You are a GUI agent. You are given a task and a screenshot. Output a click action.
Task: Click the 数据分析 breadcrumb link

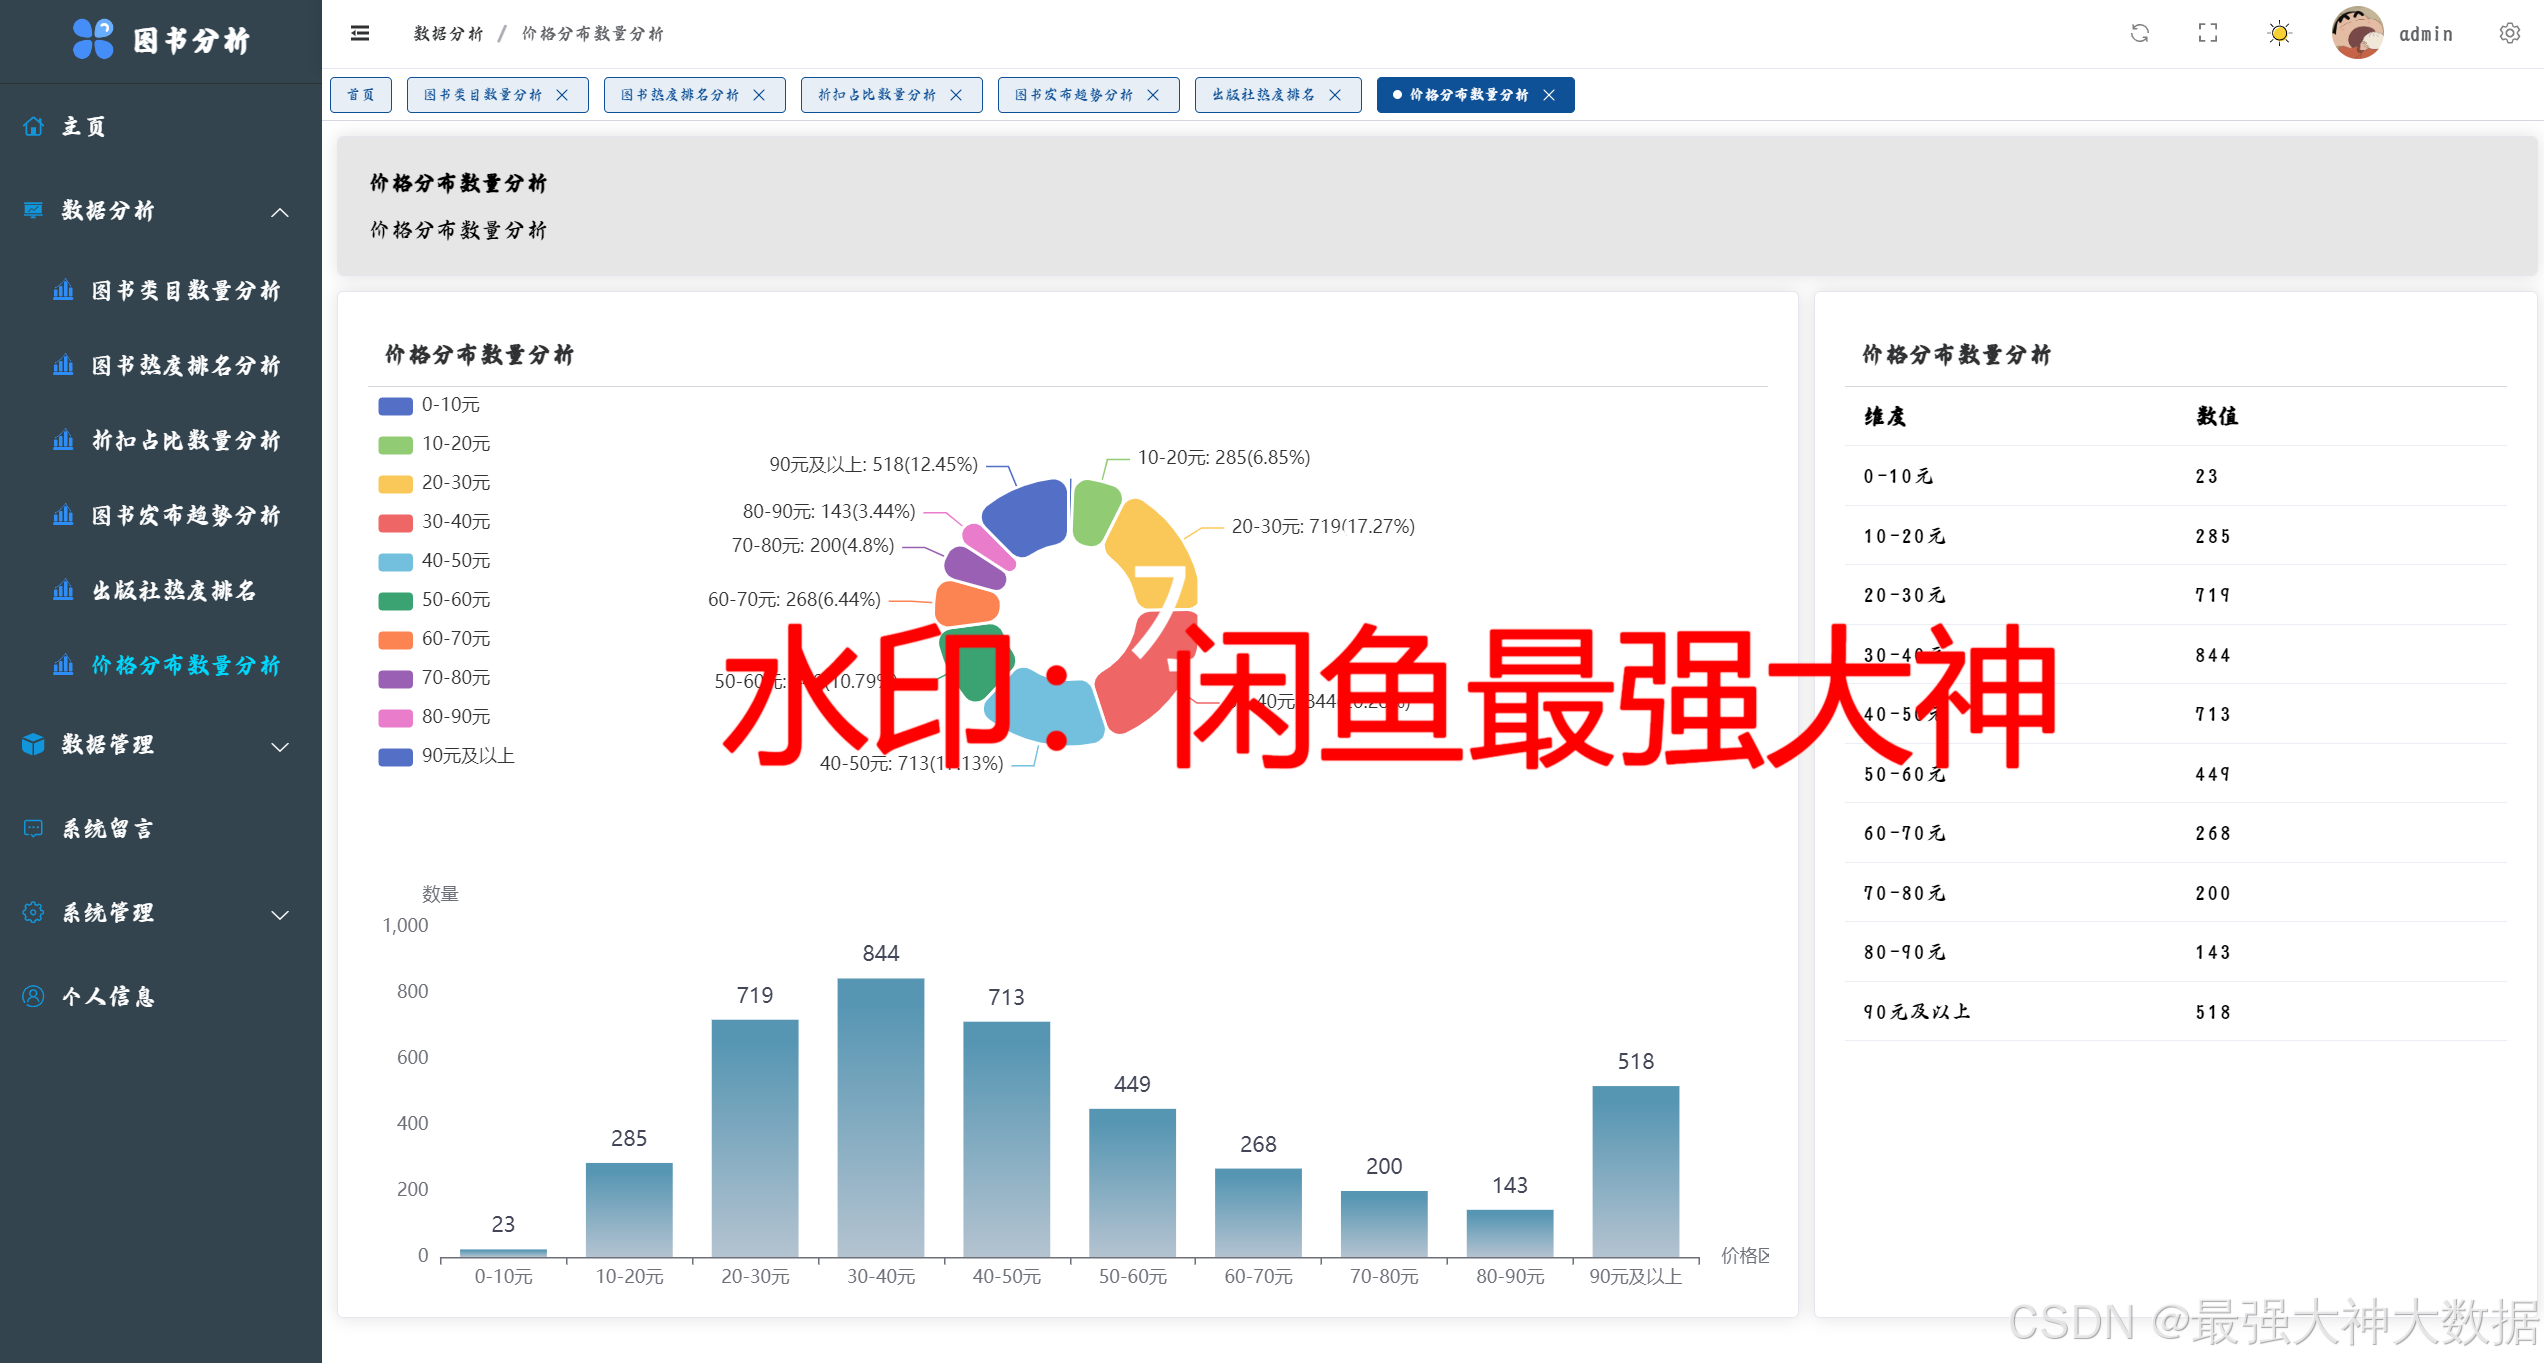448,34
